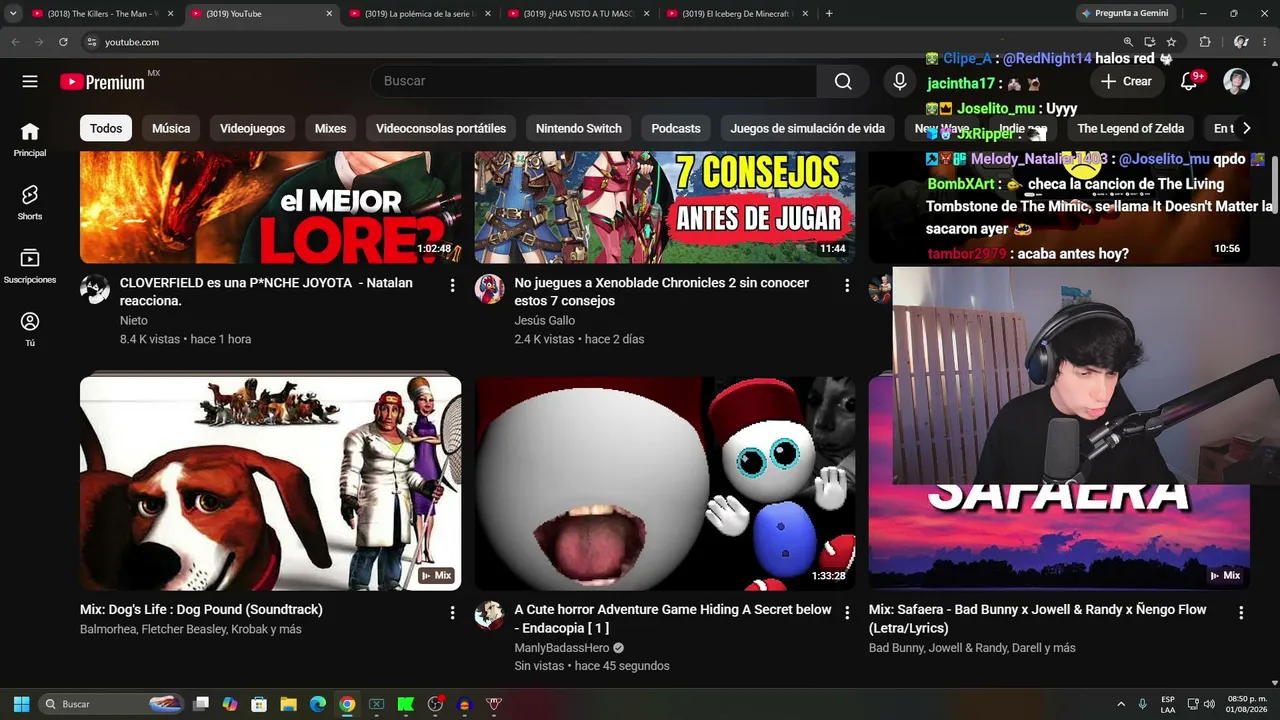Screen dimensions: 1280x720
Task: Open a new Chrome tab
Action: coord(829,14)
